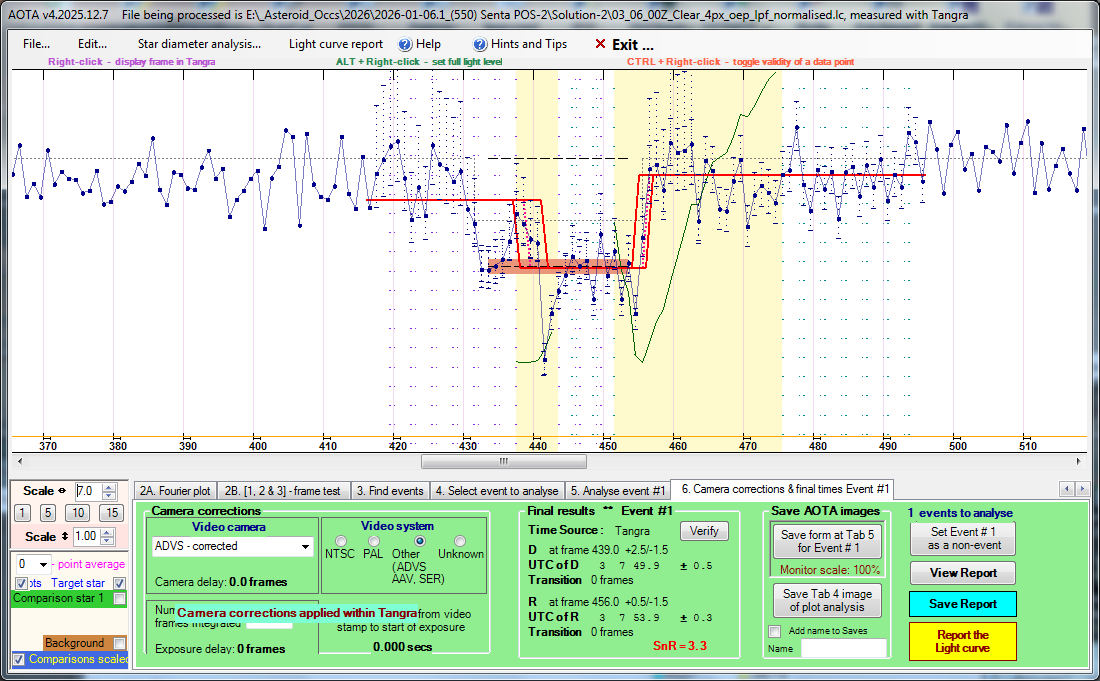Click the red X Exit icon
The image size is (1100, 681).
600,44
